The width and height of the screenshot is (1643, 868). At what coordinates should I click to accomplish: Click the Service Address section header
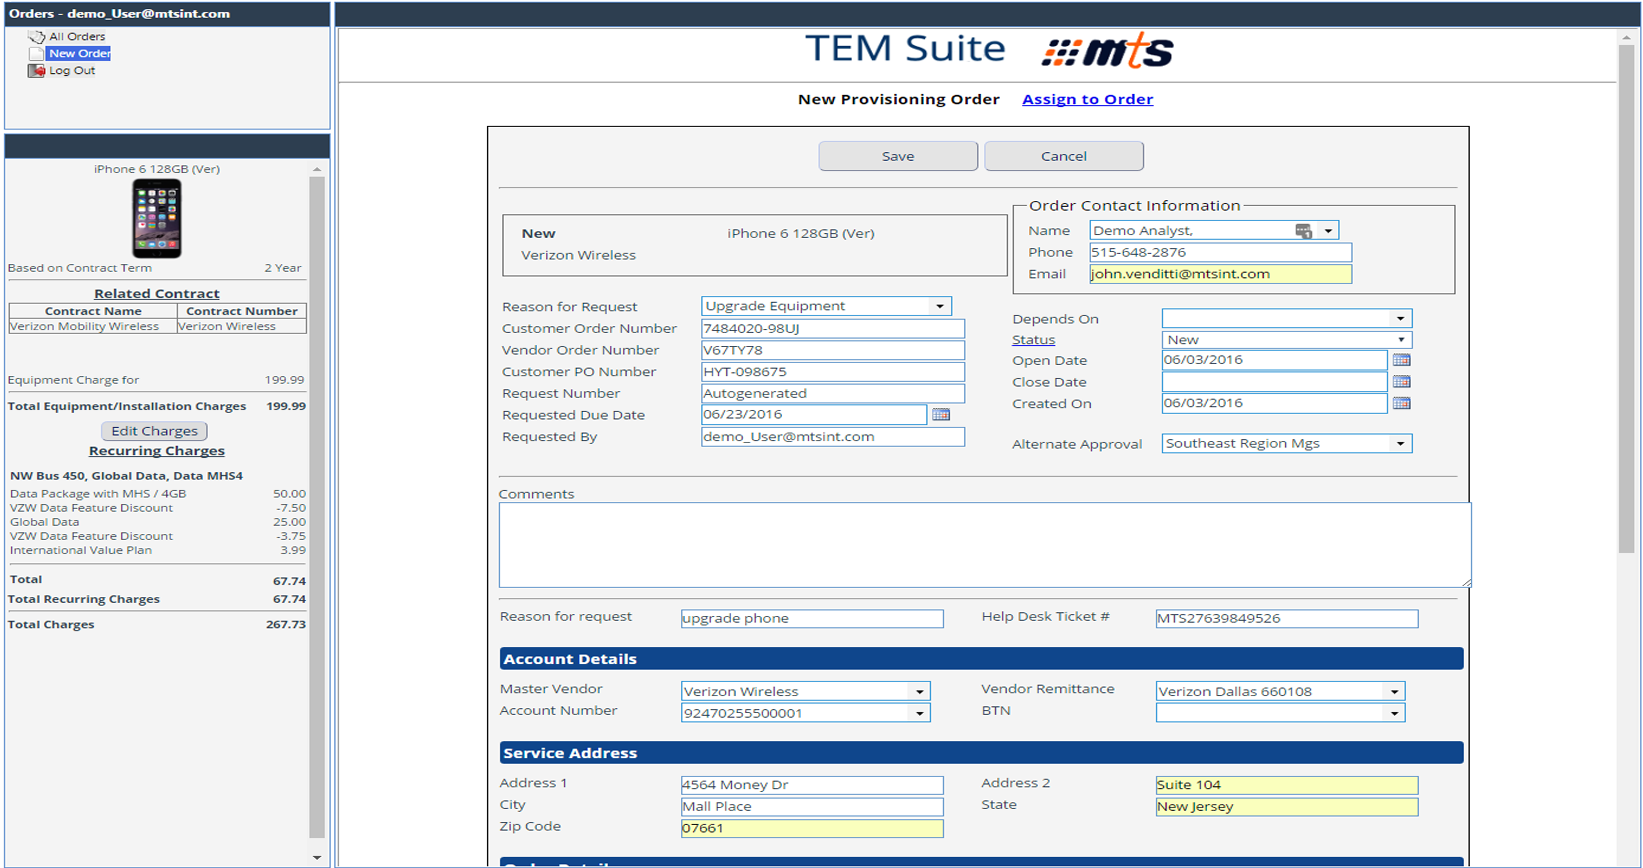[x=981, y=753]
